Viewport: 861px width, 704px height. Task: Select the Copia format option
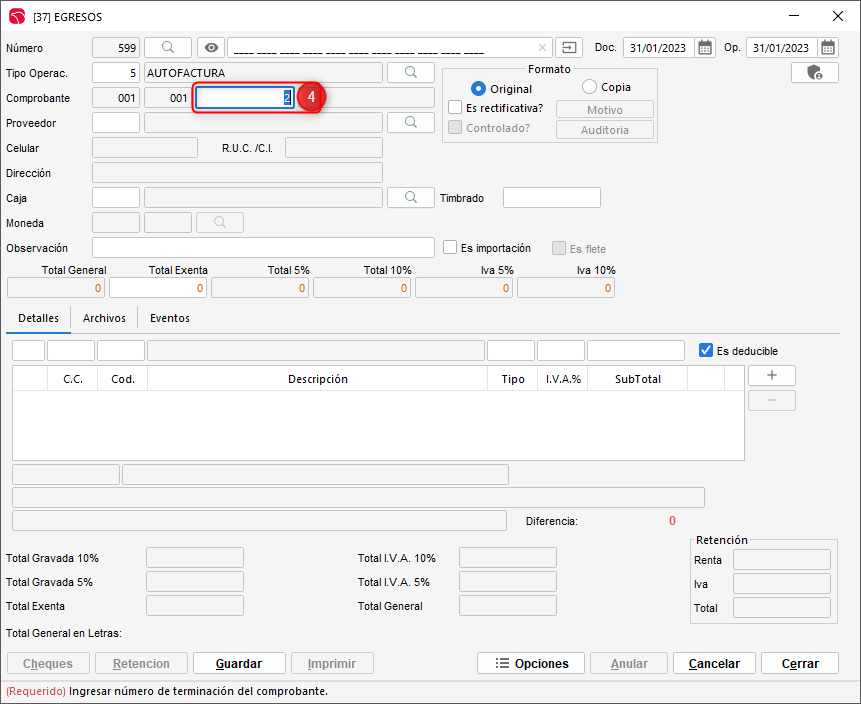pos(589,87)
